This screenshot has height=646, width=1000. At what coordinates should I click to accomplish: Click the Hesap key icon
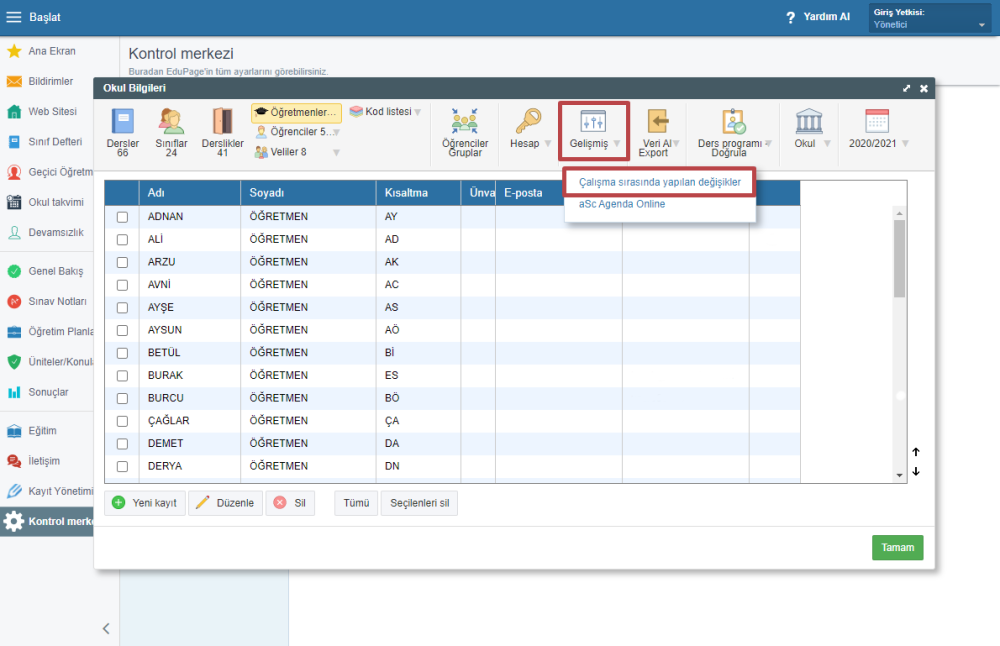click(527, 122)
